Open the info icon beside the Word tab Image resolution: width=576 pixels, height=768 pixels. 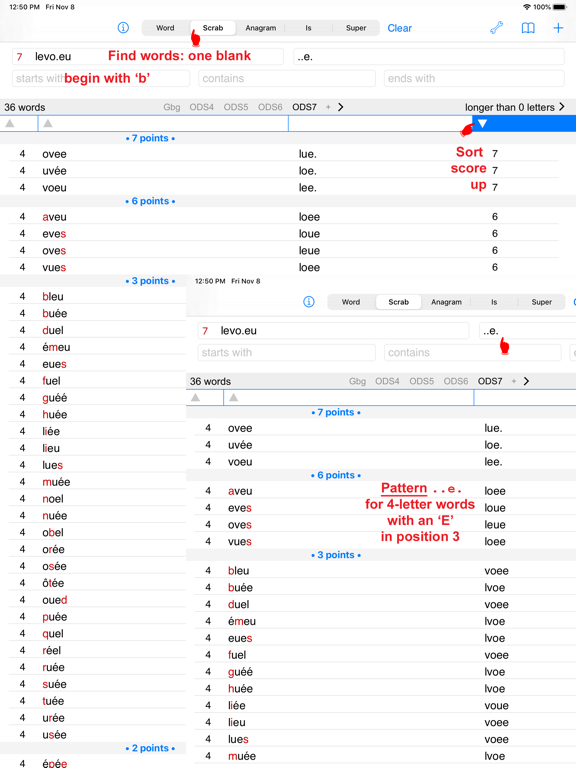click(x=123, y=28)
